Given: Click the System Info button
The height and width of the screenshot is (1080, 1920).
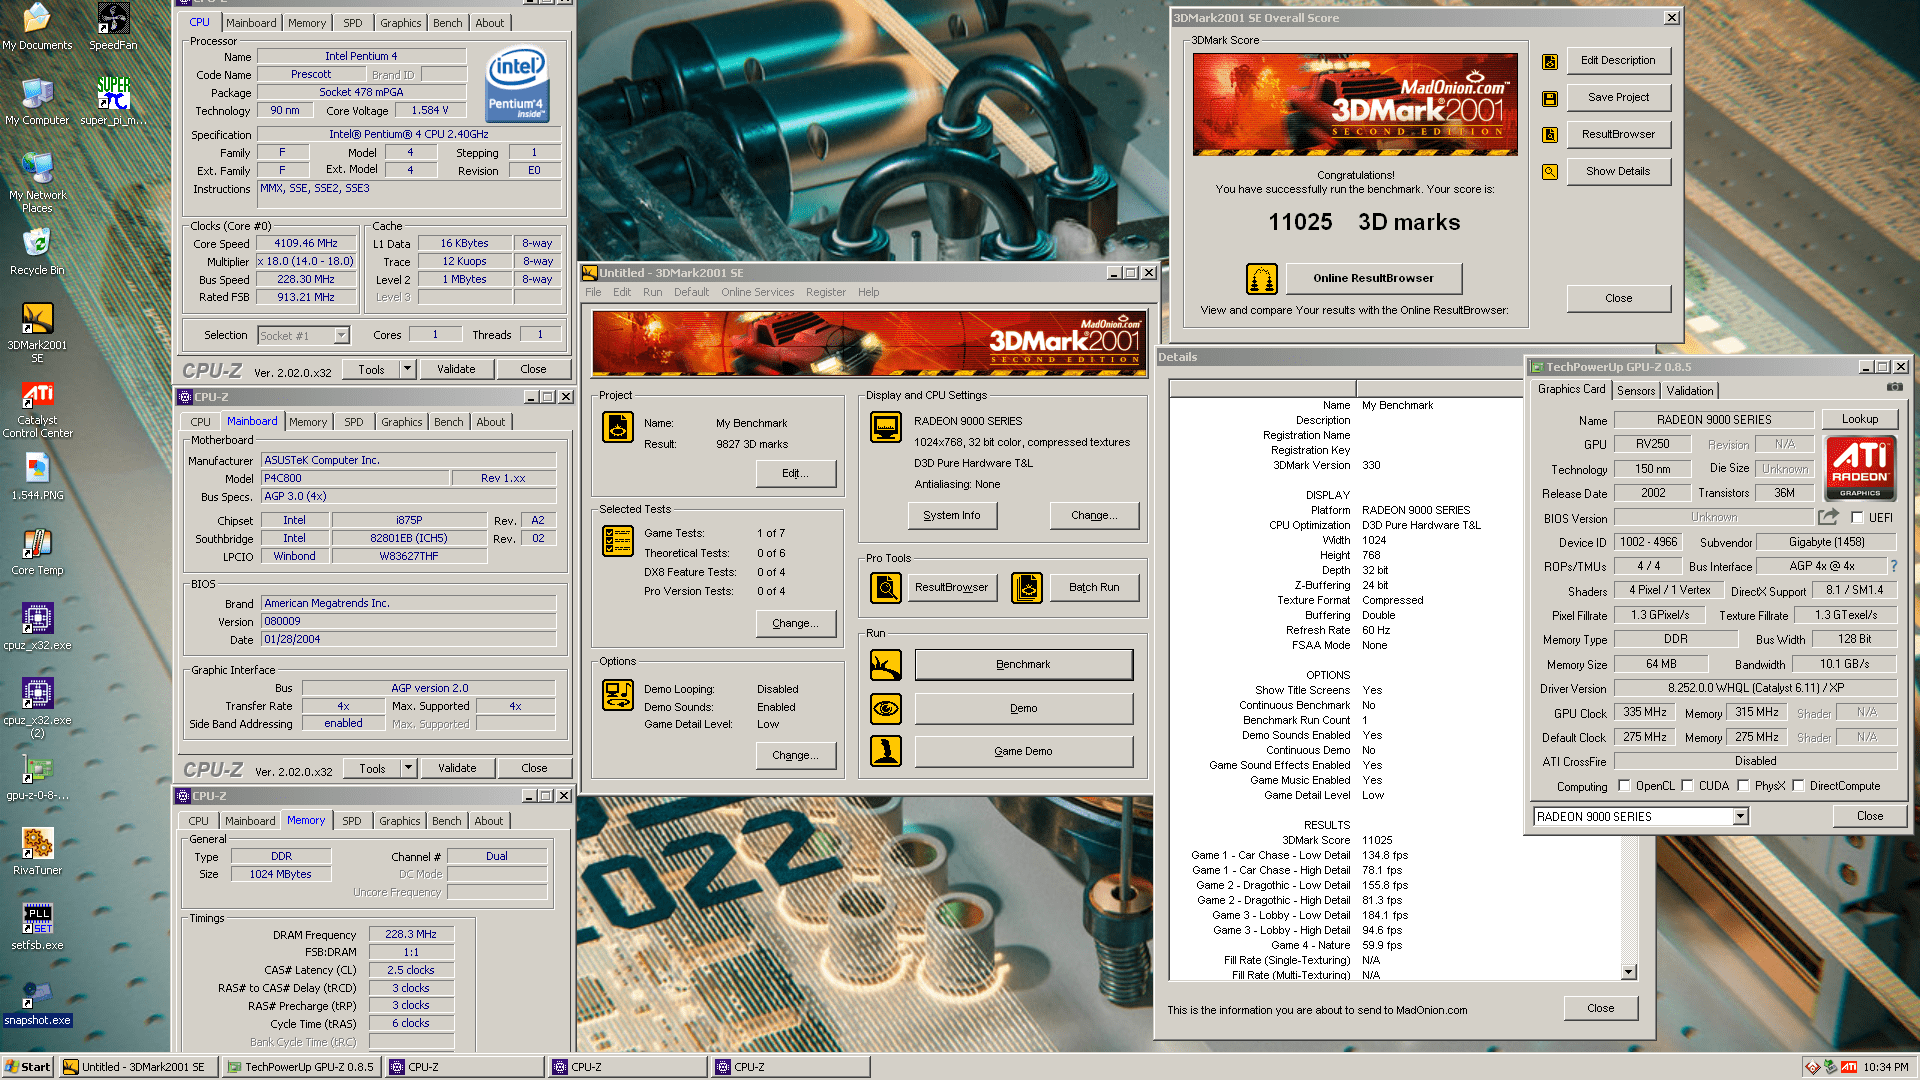Looking at the screenshot, I should (x=952, y=516).
